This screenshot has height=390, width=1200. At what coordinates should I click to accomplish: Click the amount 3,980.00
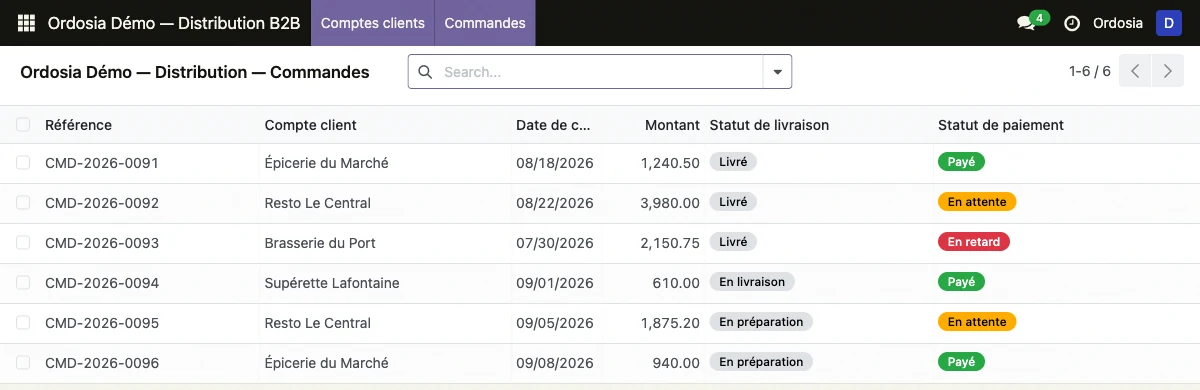[x=670, y=203]
